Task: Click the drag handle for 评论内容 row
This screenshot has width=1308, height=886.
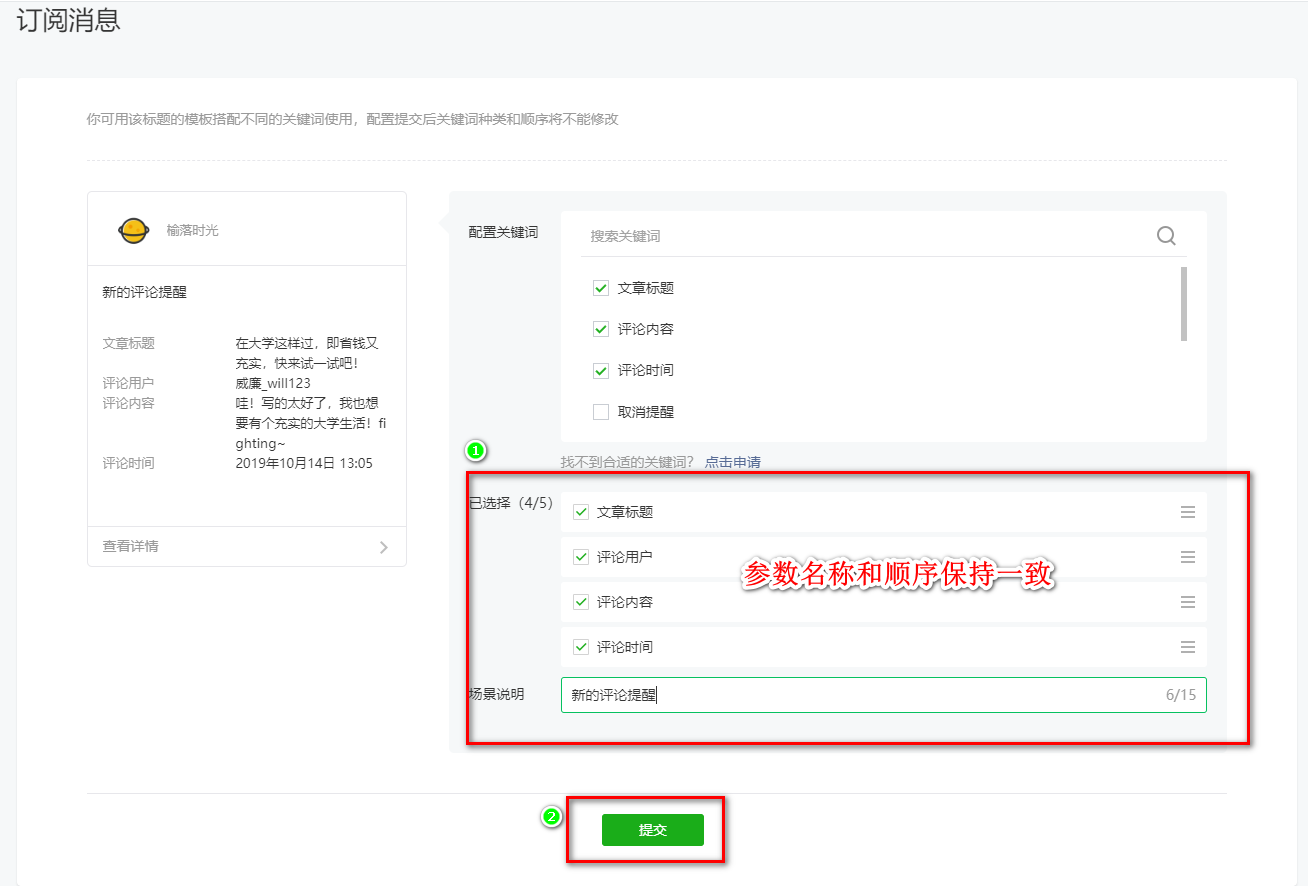Action: pyautogui.click(x=1187, y=602)
